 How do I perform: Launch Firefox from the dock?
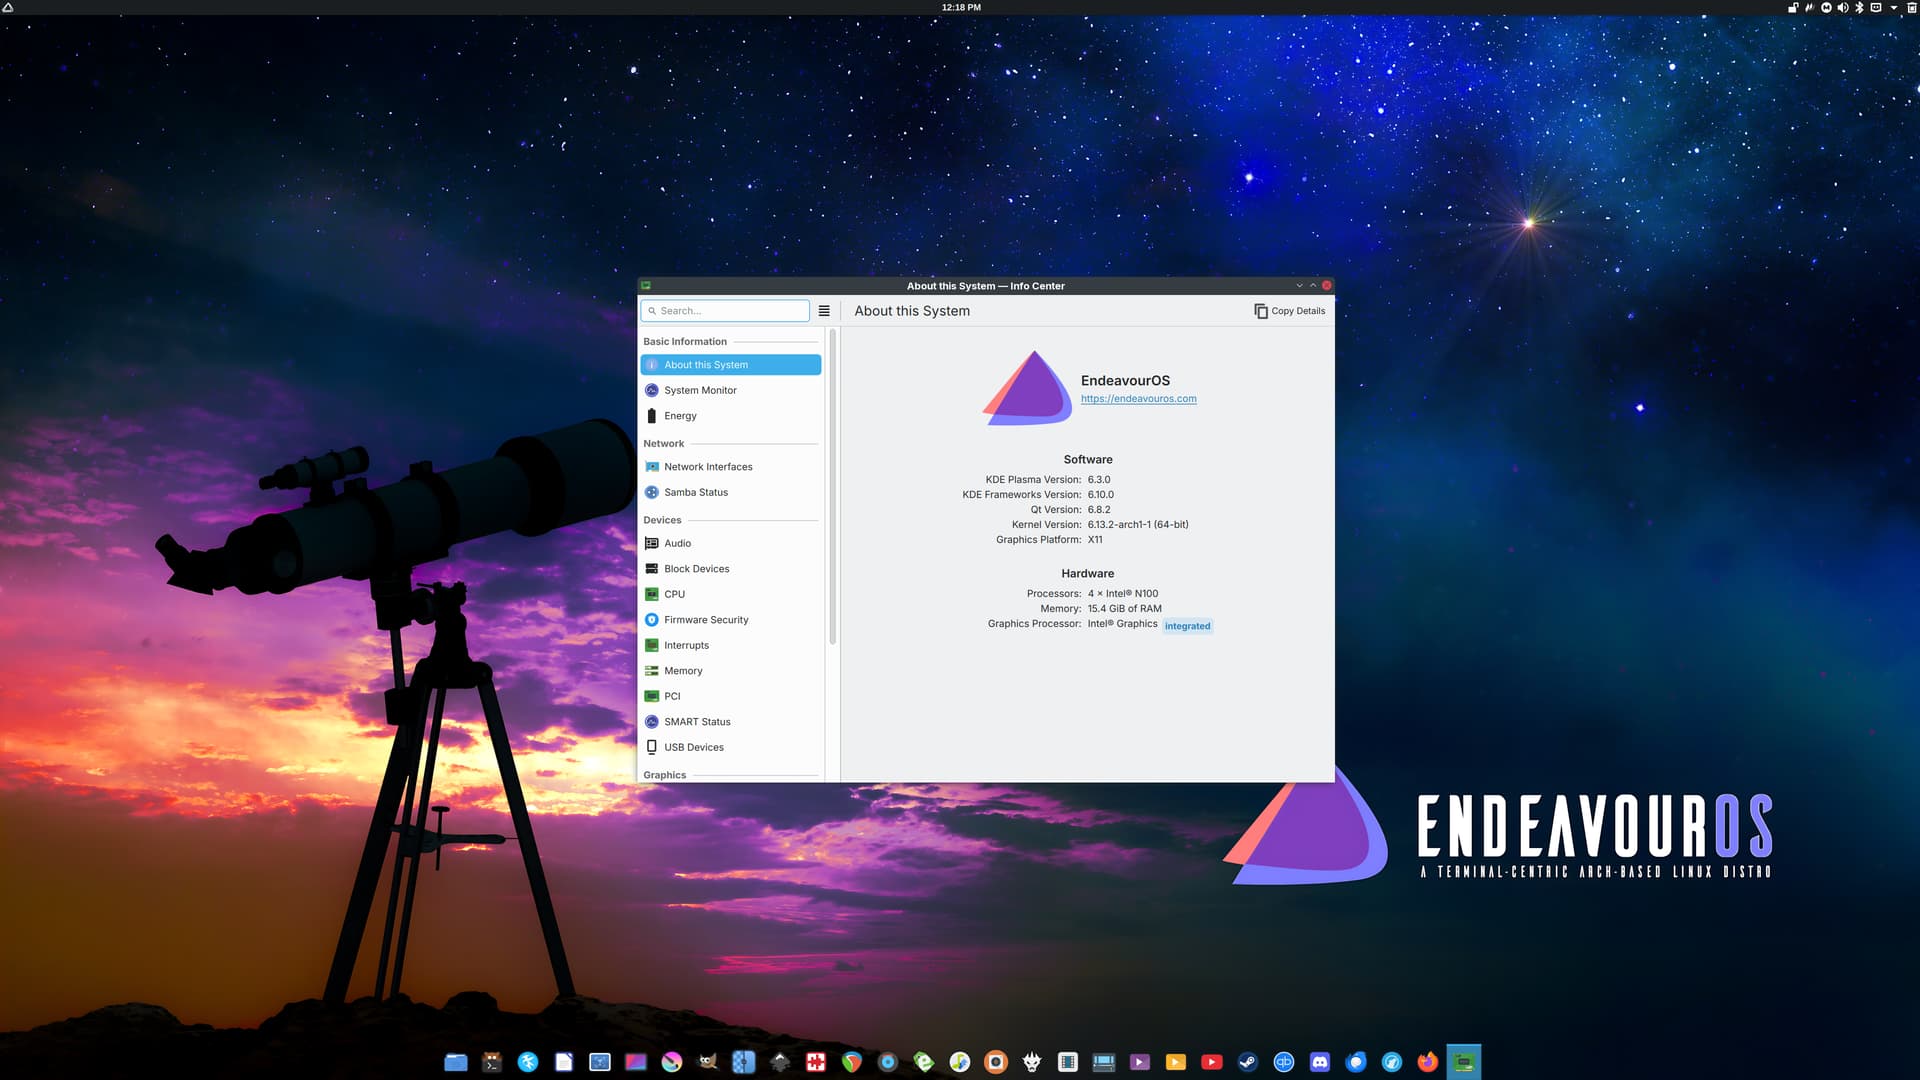click(x=1428, y=1062)
